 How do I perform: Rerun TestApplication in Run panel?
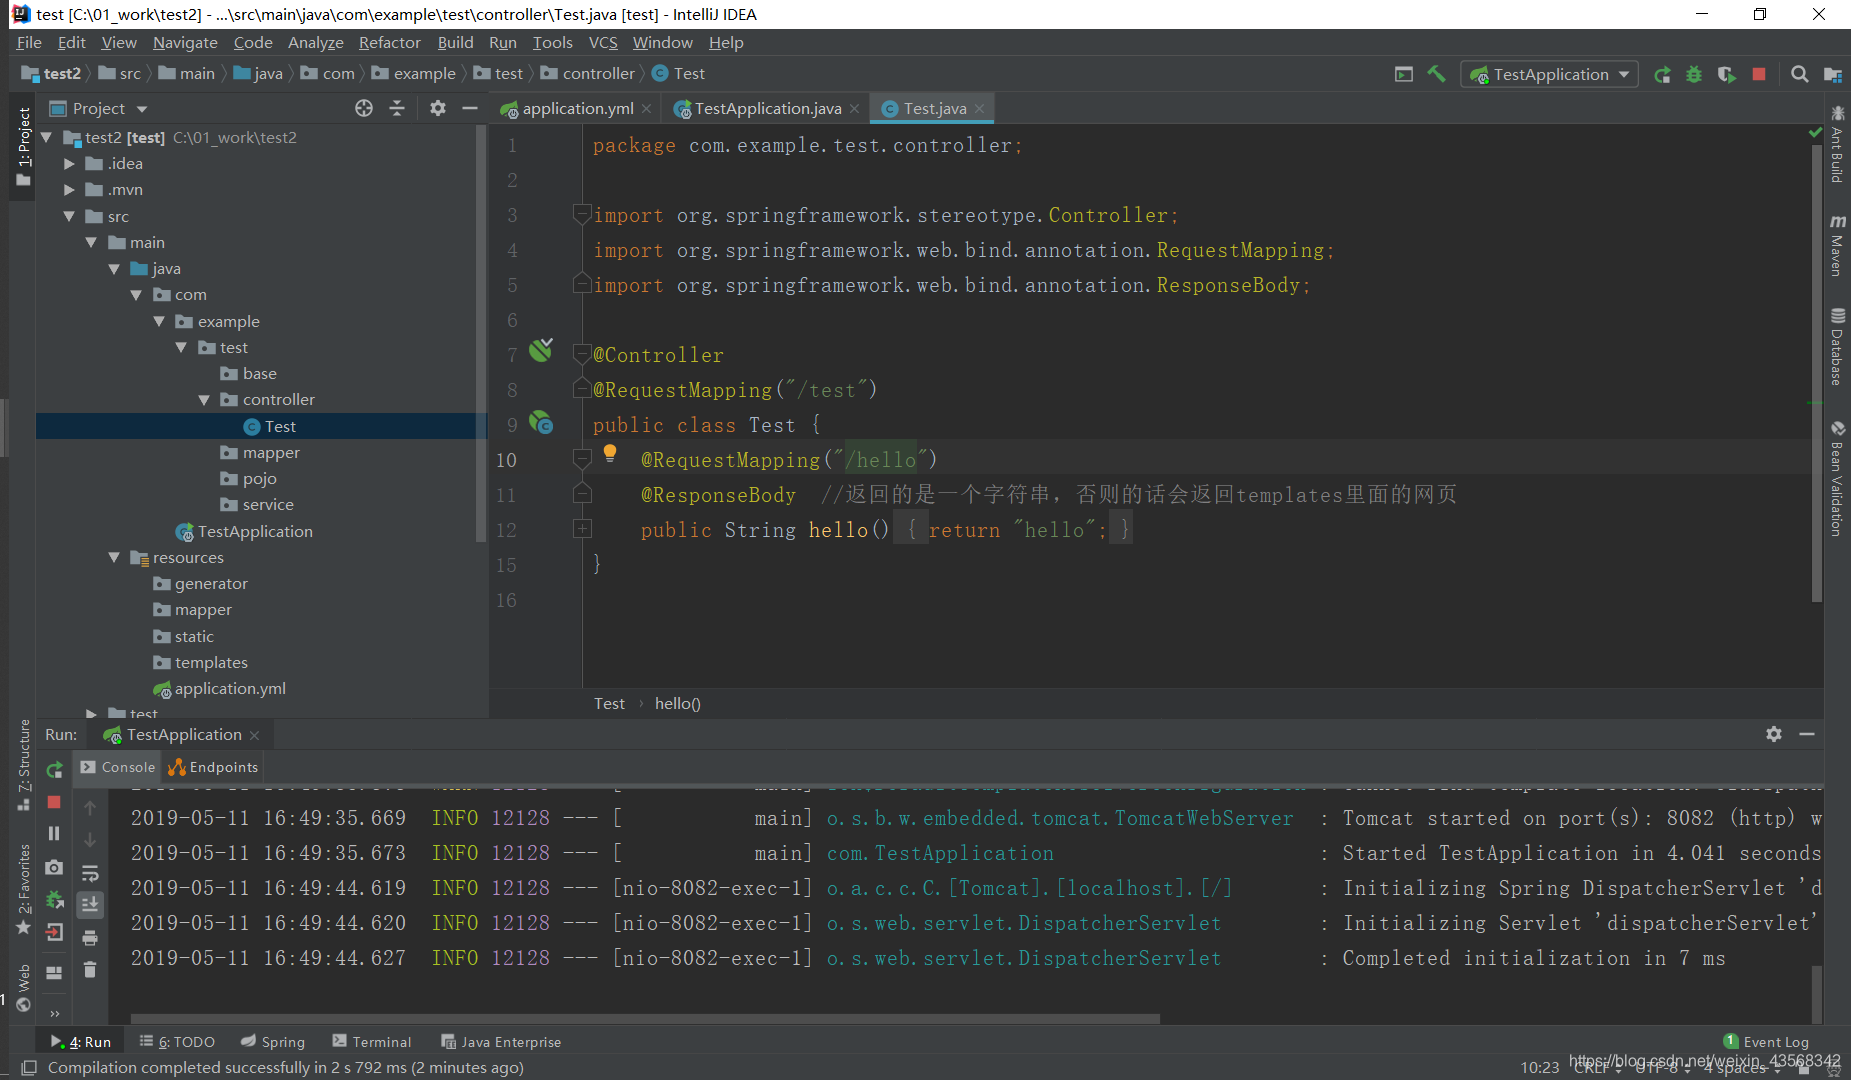(x=55, y=769)
